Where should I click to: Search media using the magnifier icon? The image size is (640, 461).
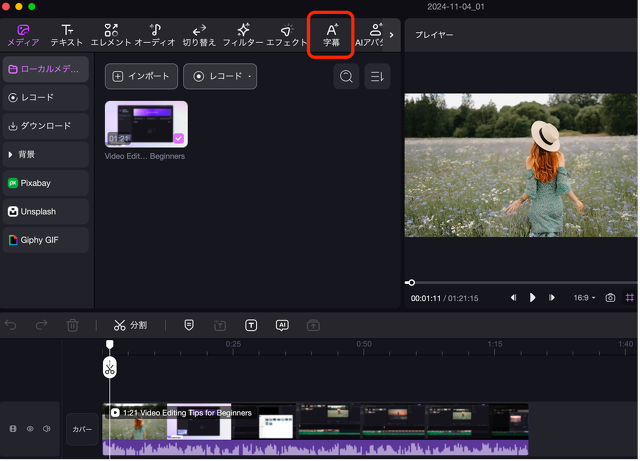click(x=346, y=76)
